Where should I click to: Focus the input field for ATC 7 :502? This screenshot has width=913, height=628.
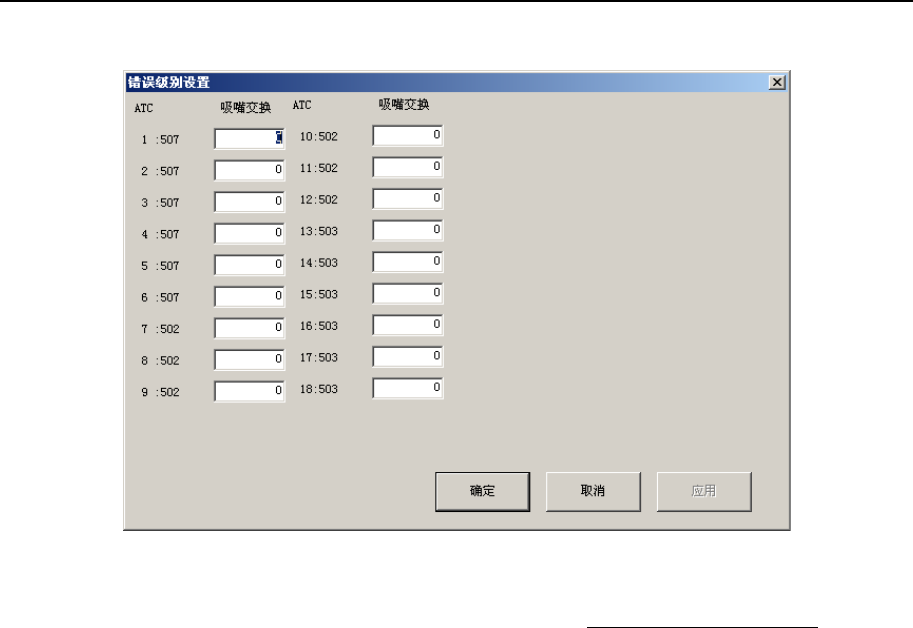(249, 328)
